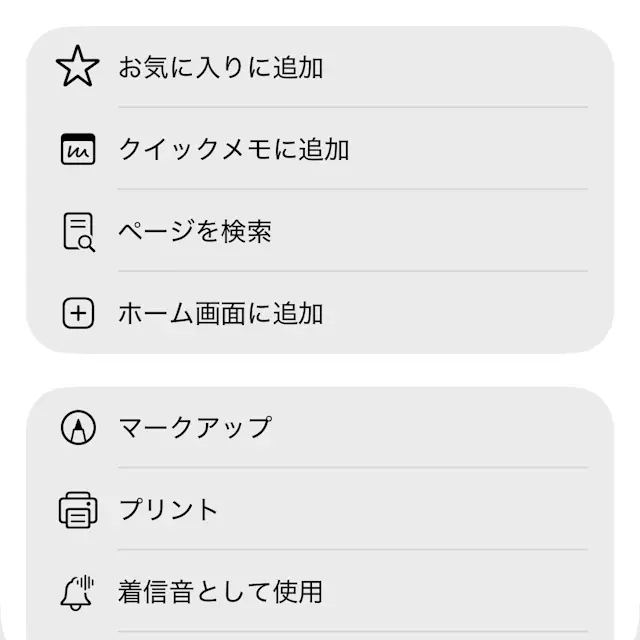This screenshot has height=640, width=640.
Task: Click the star icon for favorites
Action: 77,67
